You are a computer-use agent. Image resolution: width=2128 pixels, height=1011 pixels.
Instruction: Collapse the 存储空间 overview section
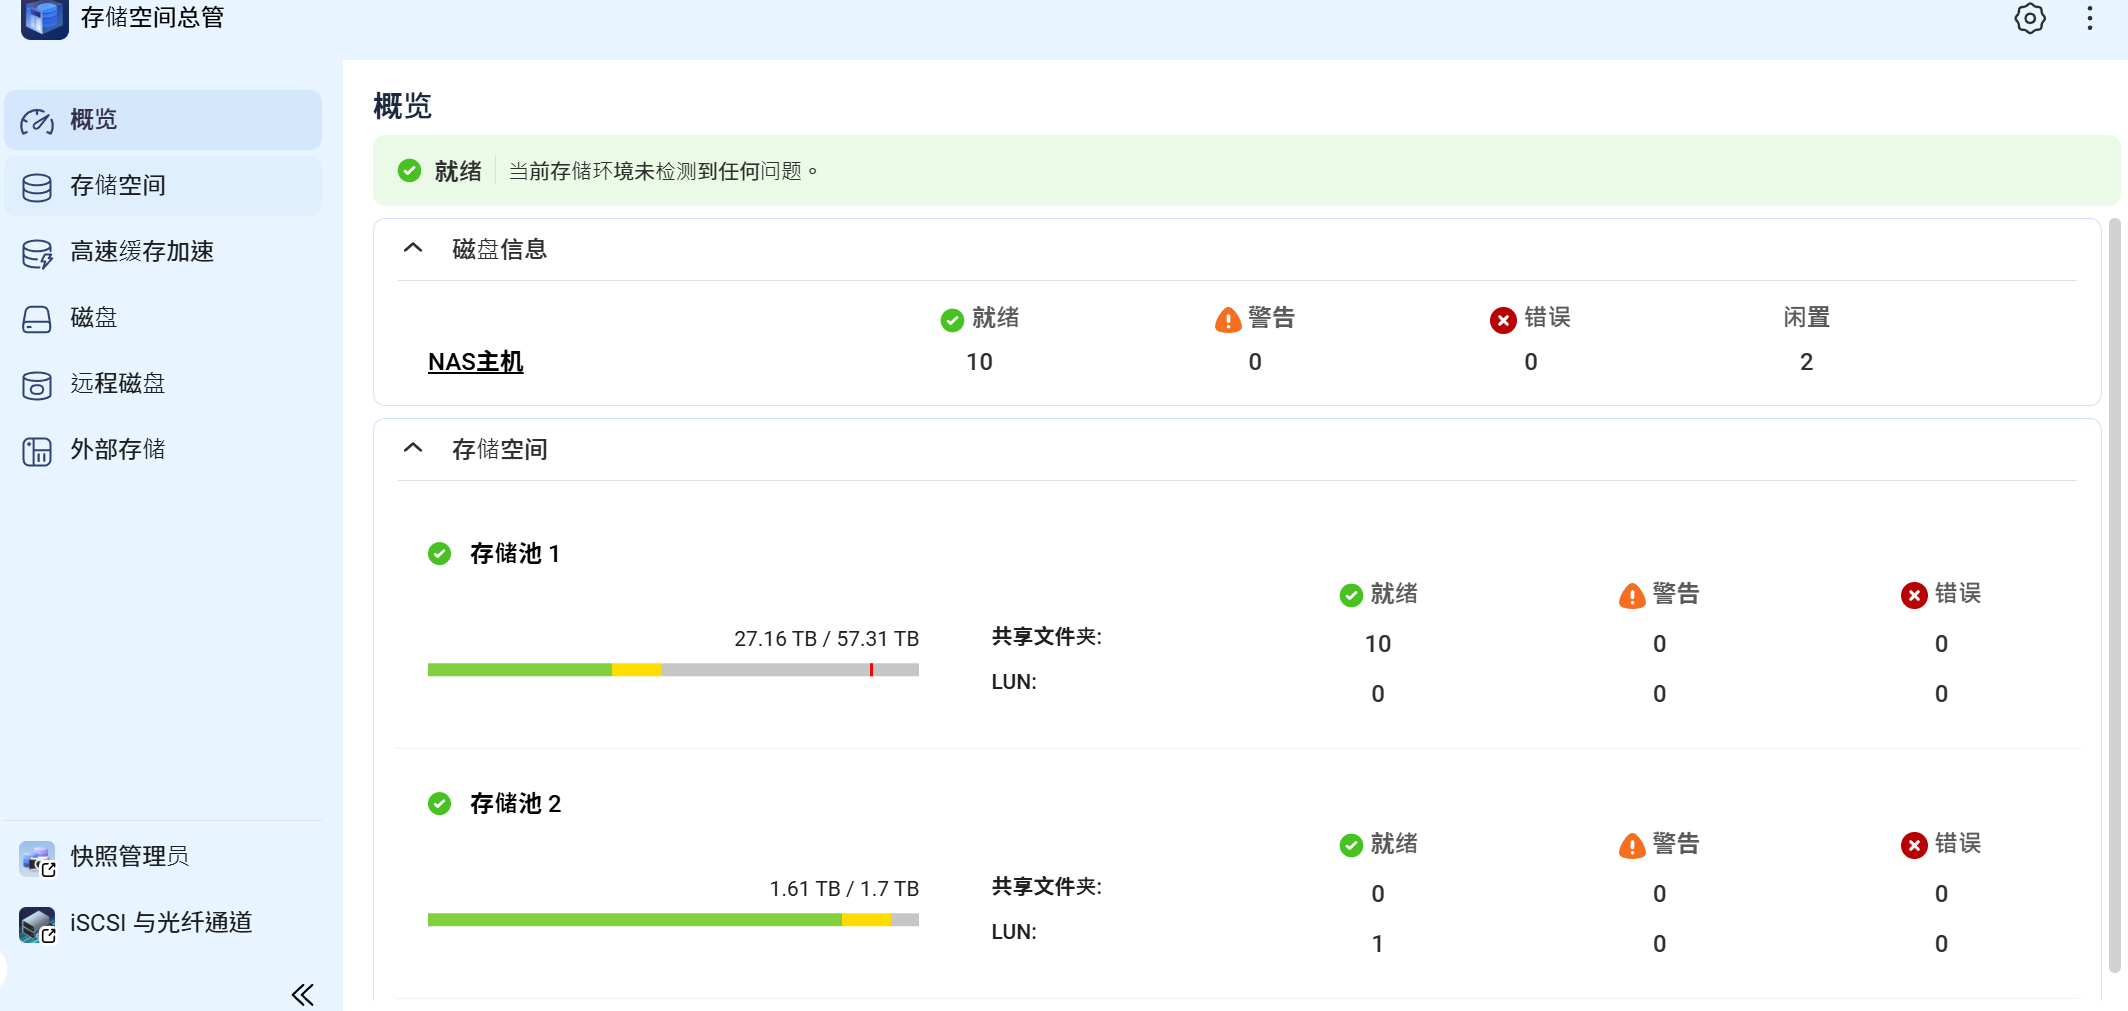(413, 448)
